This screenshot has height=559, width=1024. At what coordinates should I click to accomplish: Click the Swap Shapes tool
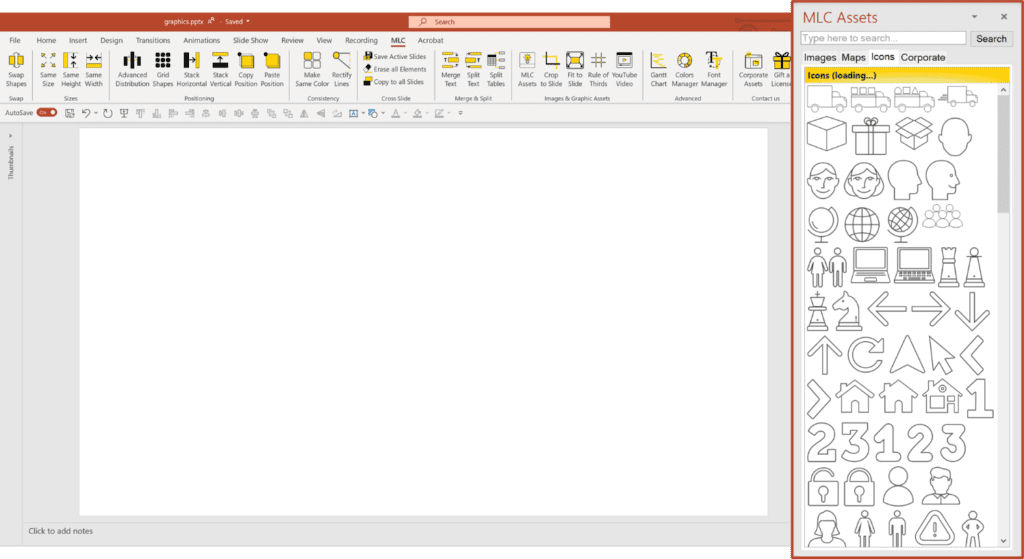[16, 69]
